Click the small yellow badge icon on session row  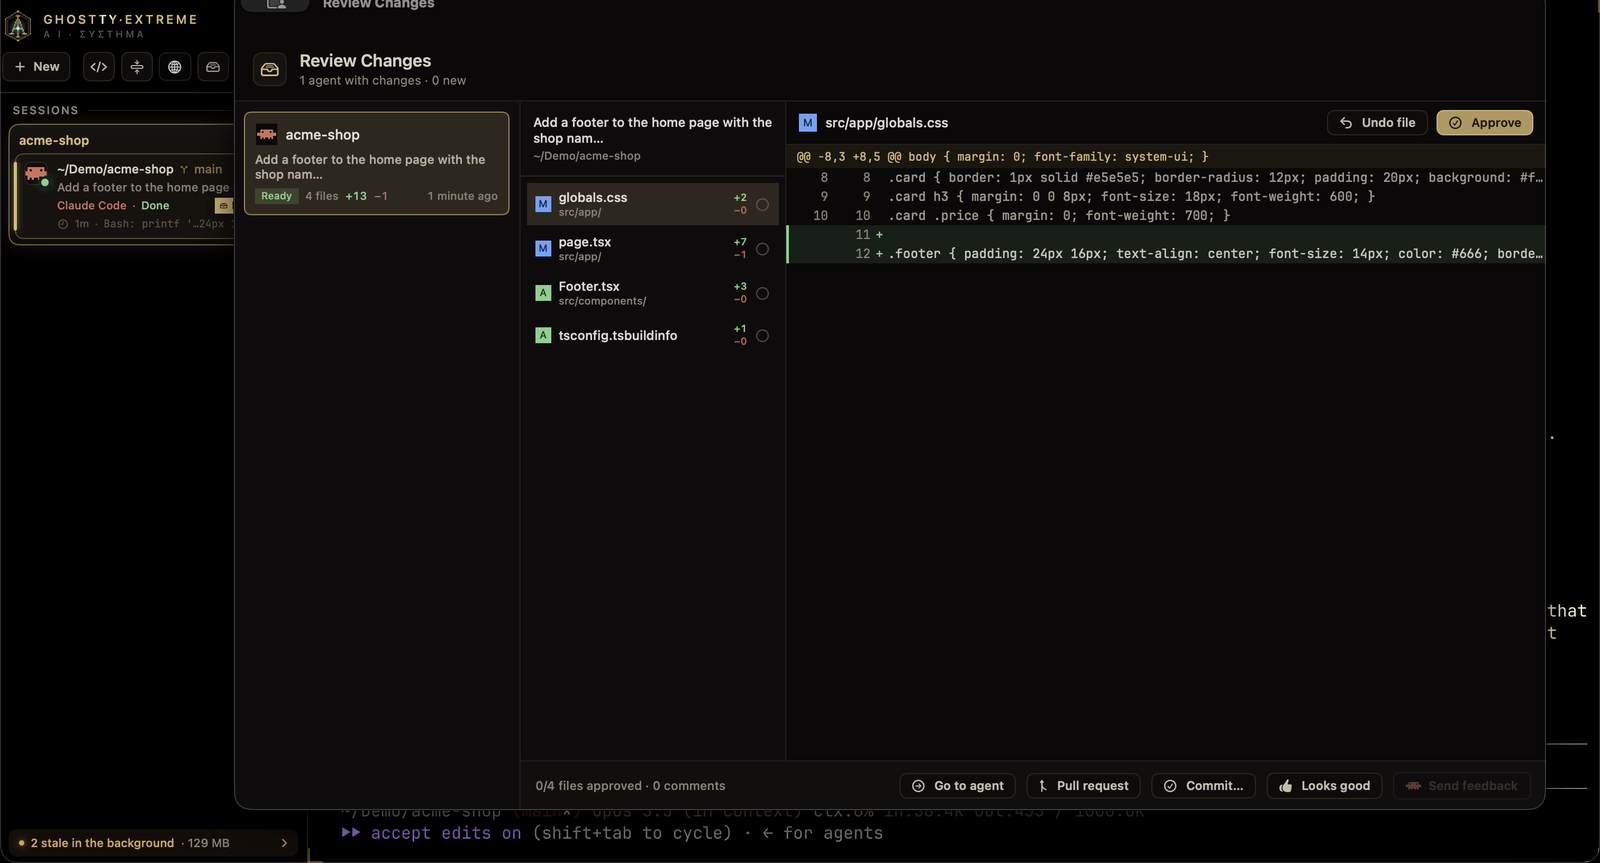click(223, 206)
